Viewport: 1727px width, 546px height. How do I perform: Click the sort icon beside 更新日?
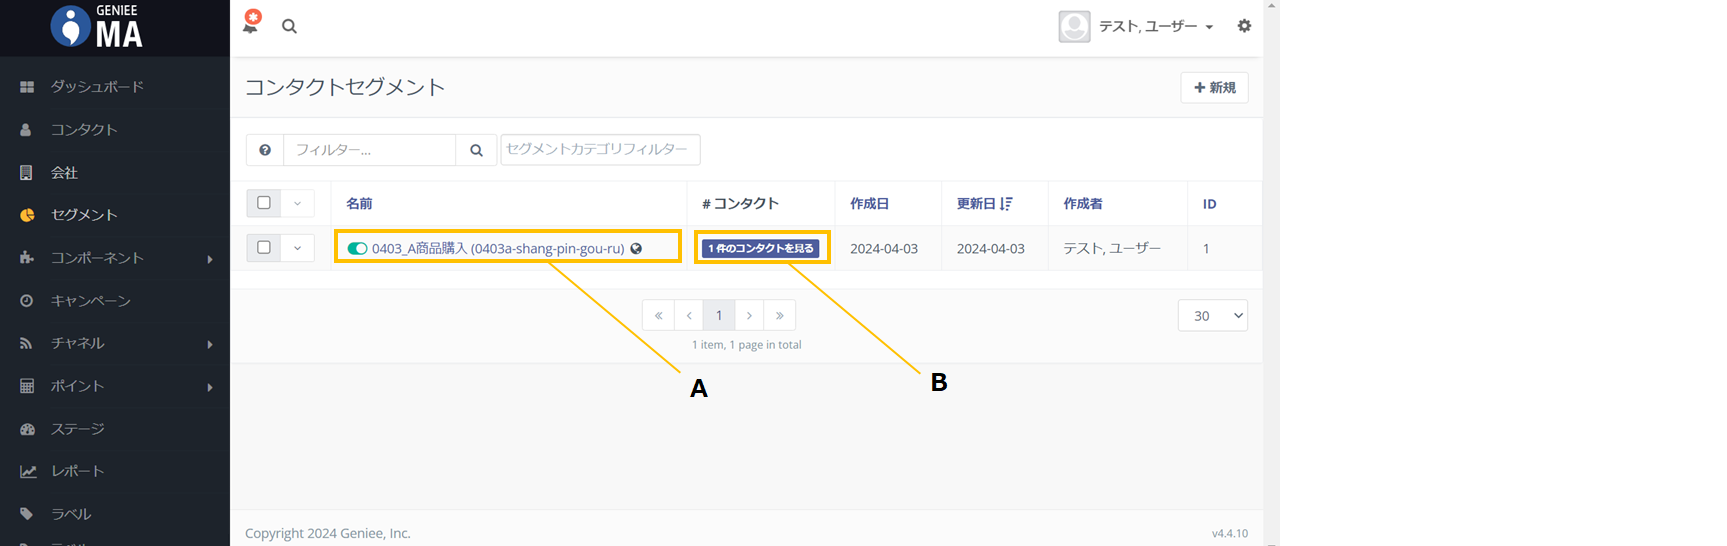1006,204
